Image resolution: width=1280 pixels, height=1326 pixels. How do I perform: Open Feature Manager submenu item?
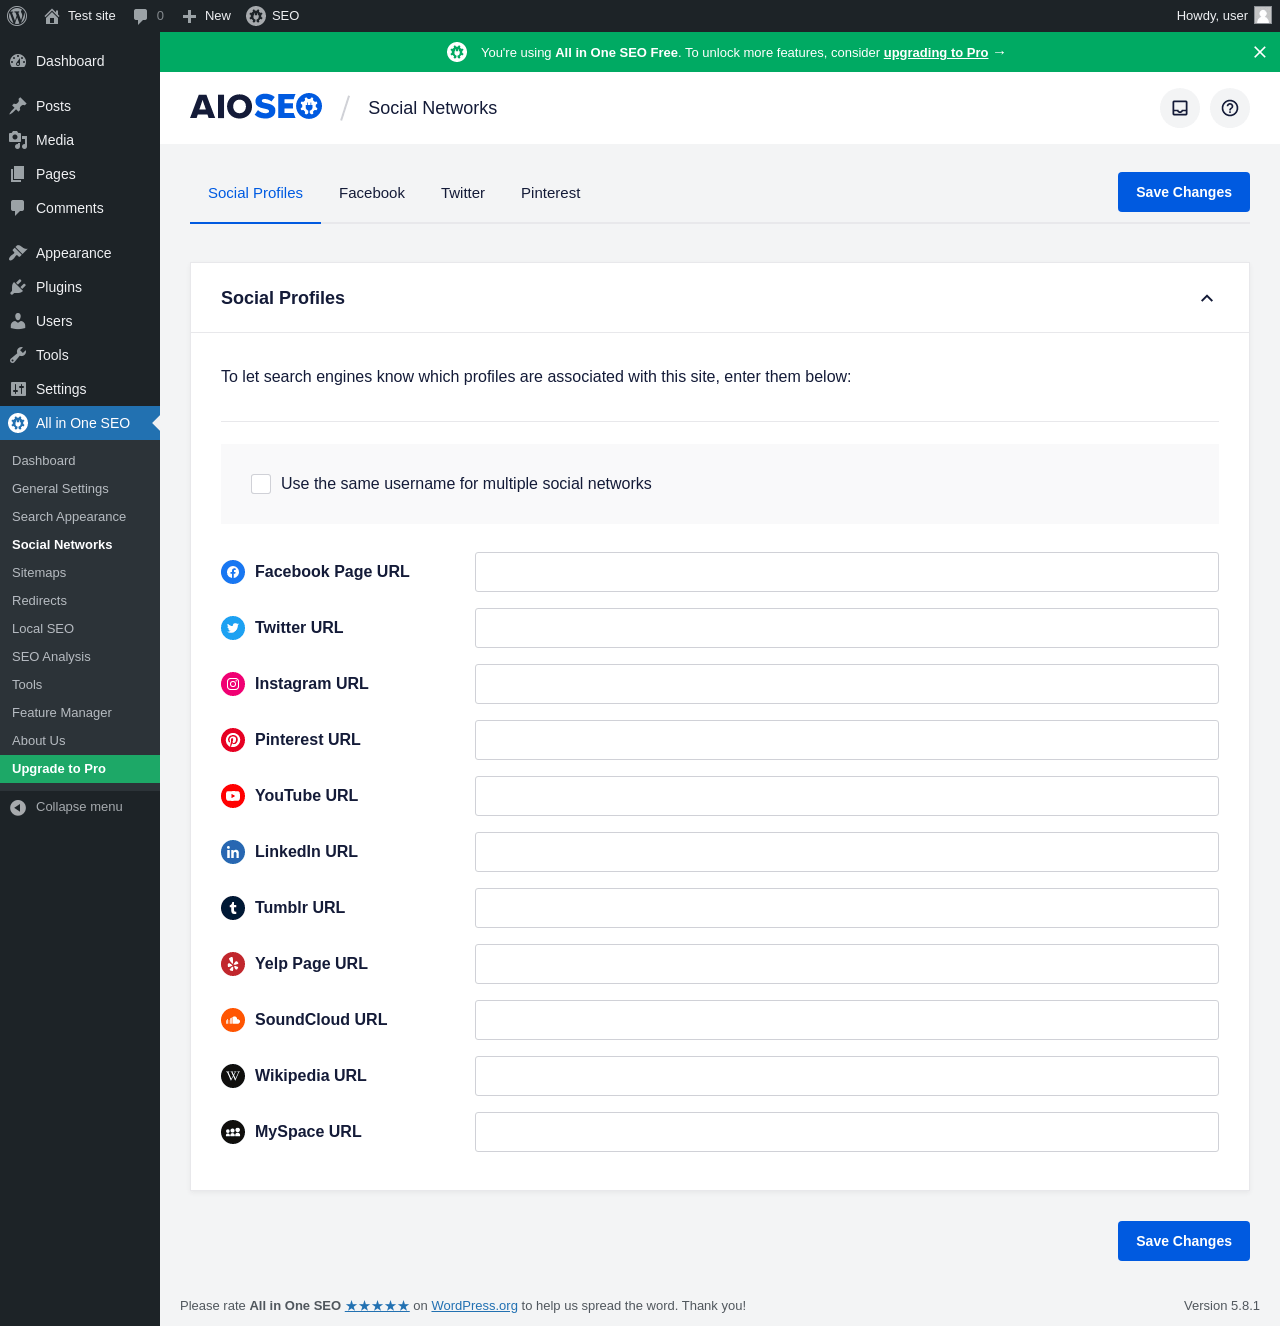tap(80, 713)
